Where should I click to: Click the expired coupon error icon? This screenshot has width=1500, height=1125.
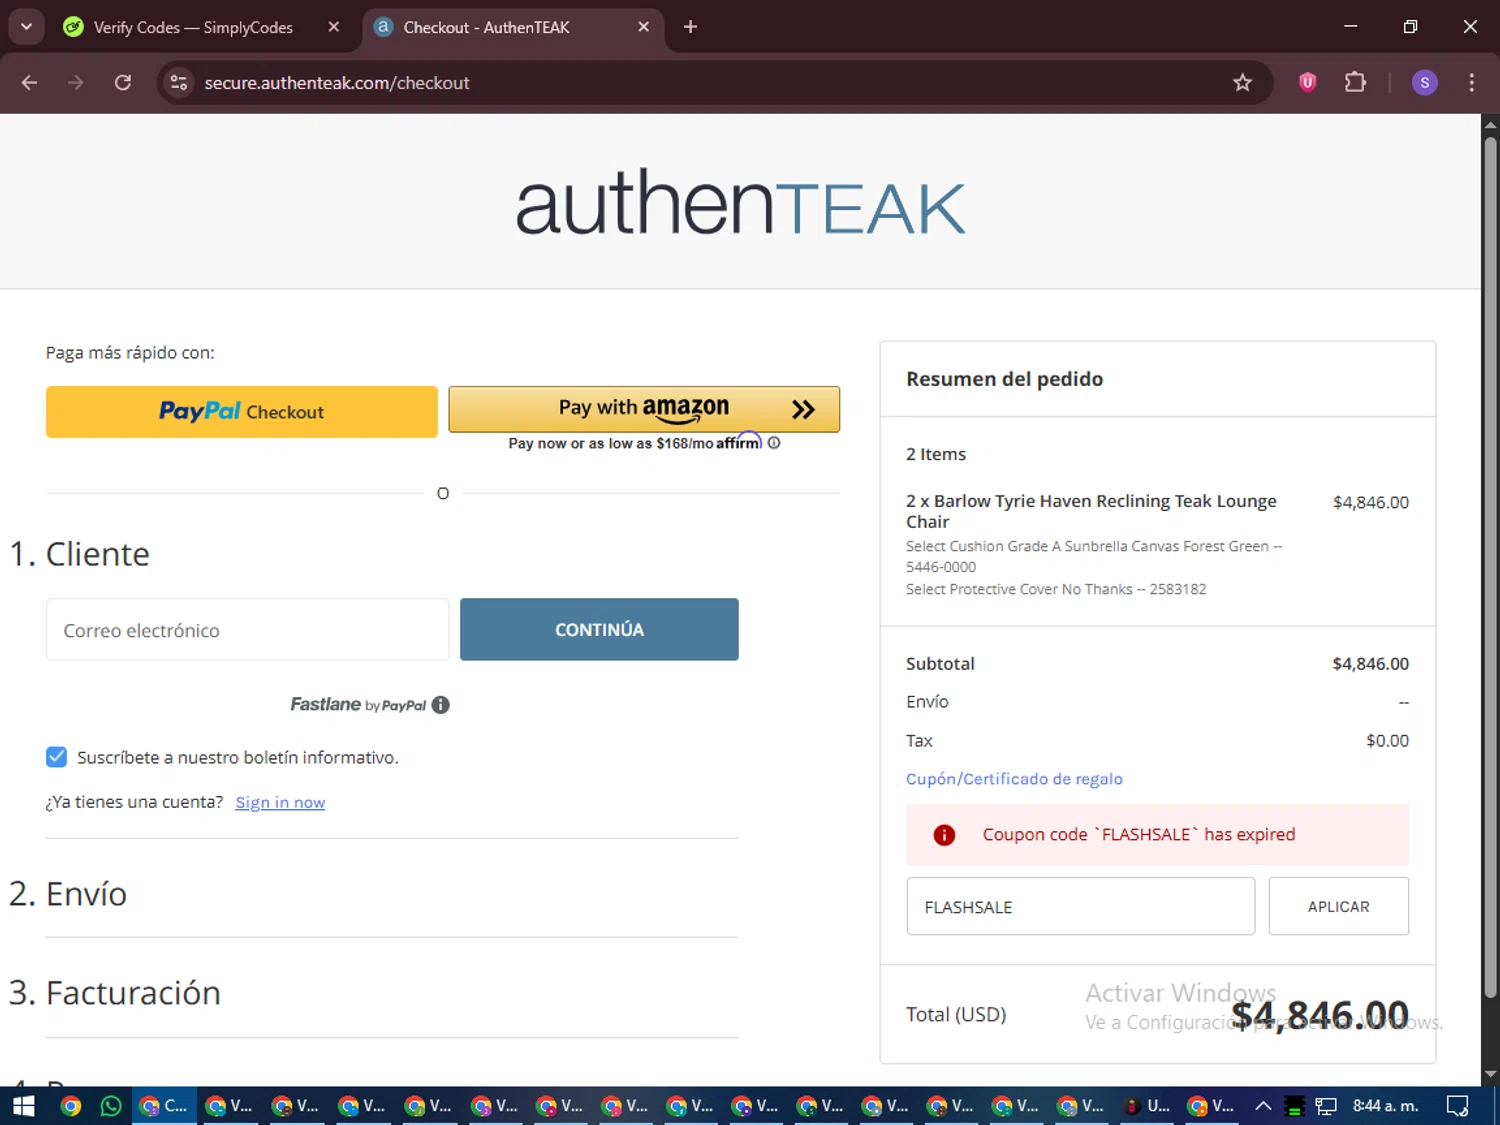[944, 835]
